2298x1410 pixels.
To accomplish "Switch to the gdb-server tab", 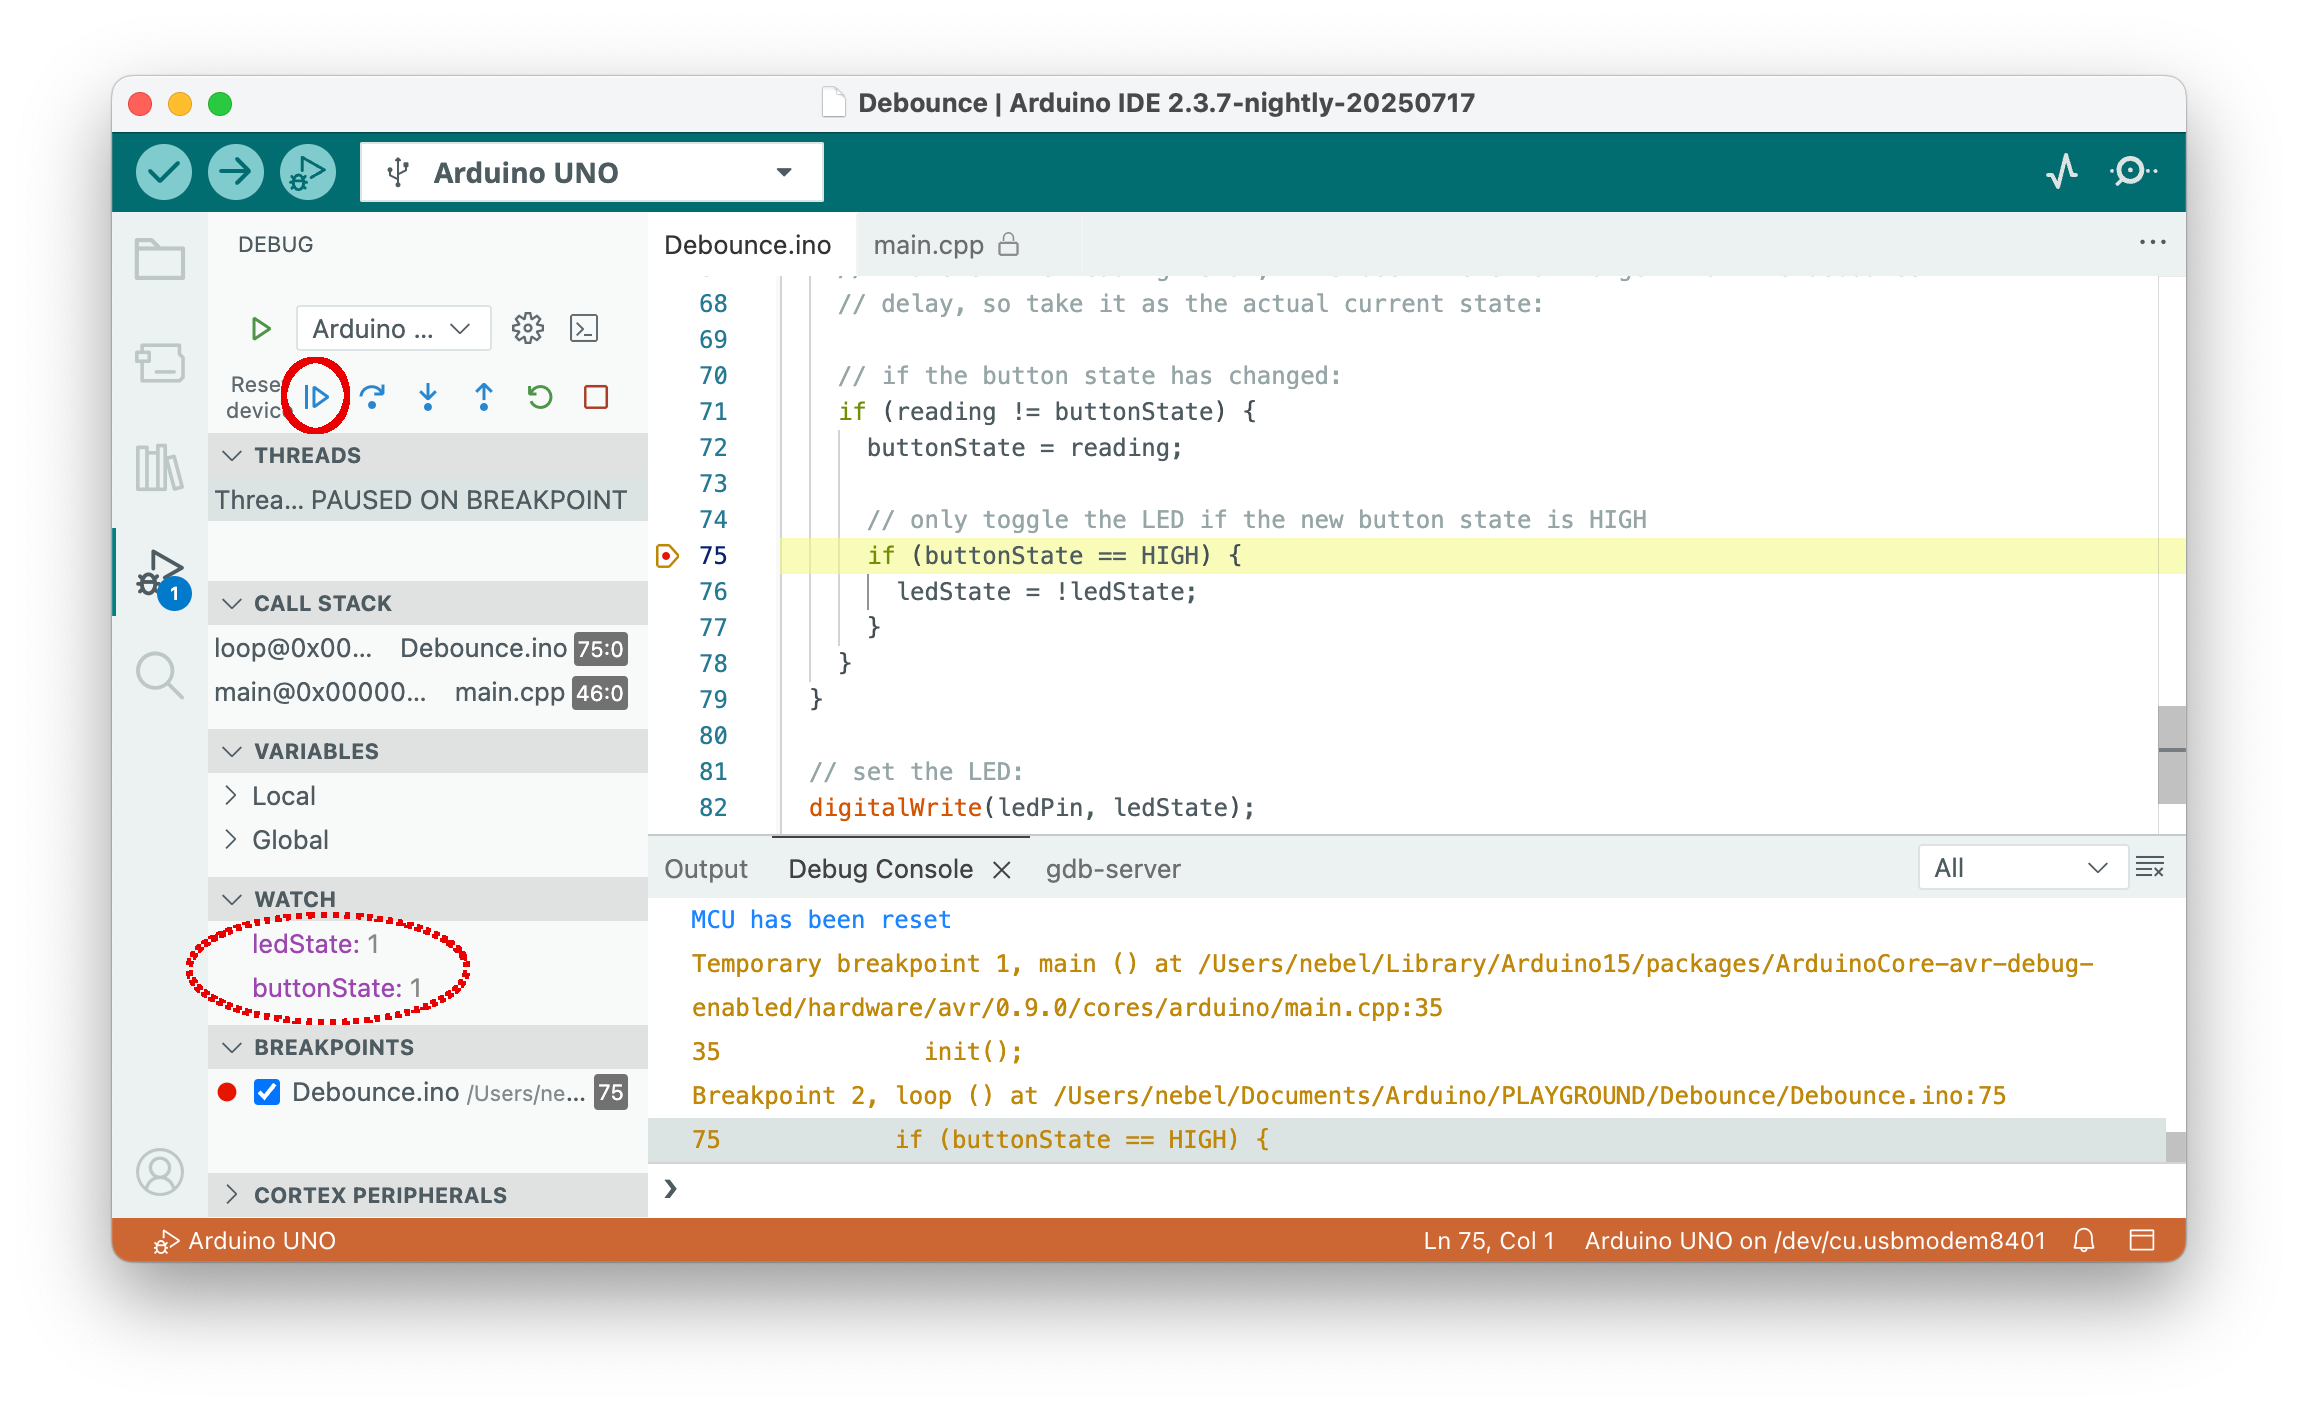I will point(1112,869).
